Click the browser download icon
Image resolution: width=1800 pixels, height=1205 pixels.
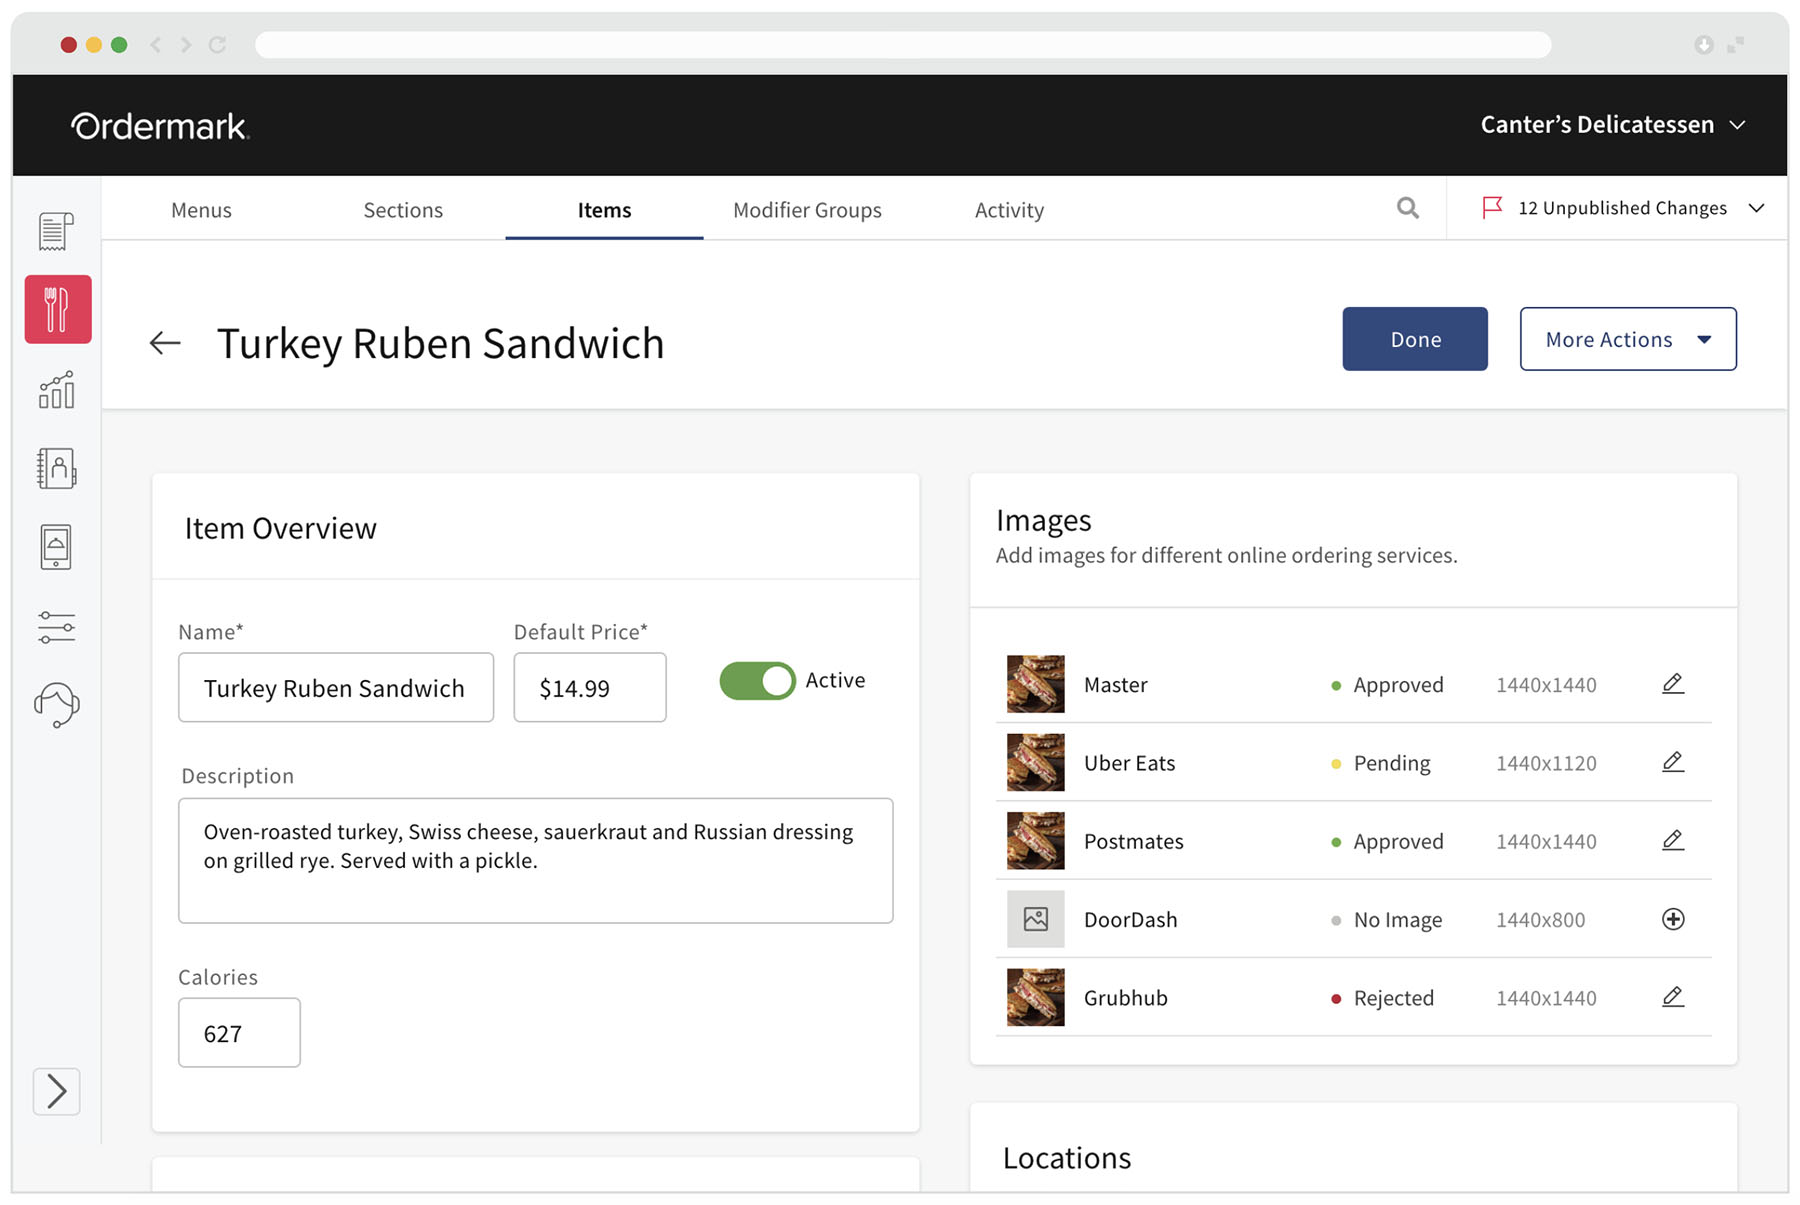point(1704,45)
